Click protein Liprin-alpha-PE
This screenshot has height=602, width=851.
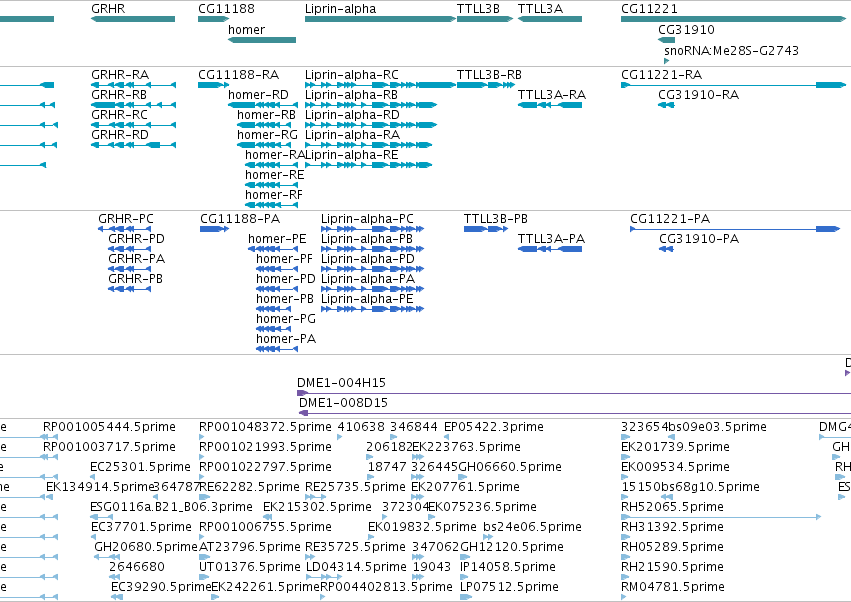[372, 309]
